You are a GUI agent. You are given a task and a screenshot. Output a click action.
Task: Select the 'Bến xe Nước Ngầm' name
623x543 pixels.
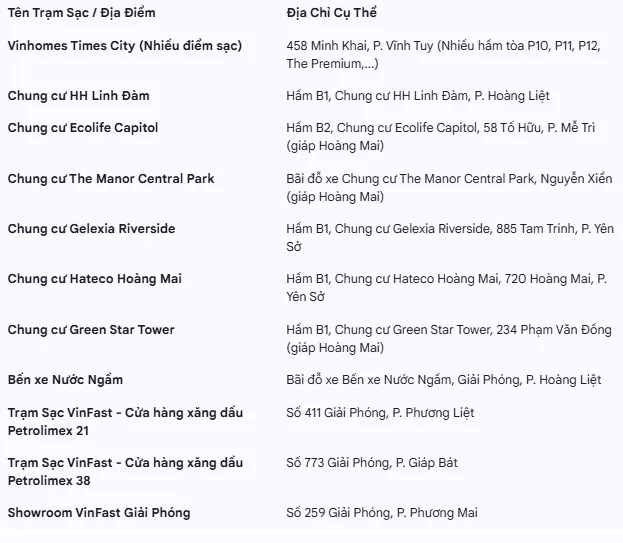tap(65, 380)
